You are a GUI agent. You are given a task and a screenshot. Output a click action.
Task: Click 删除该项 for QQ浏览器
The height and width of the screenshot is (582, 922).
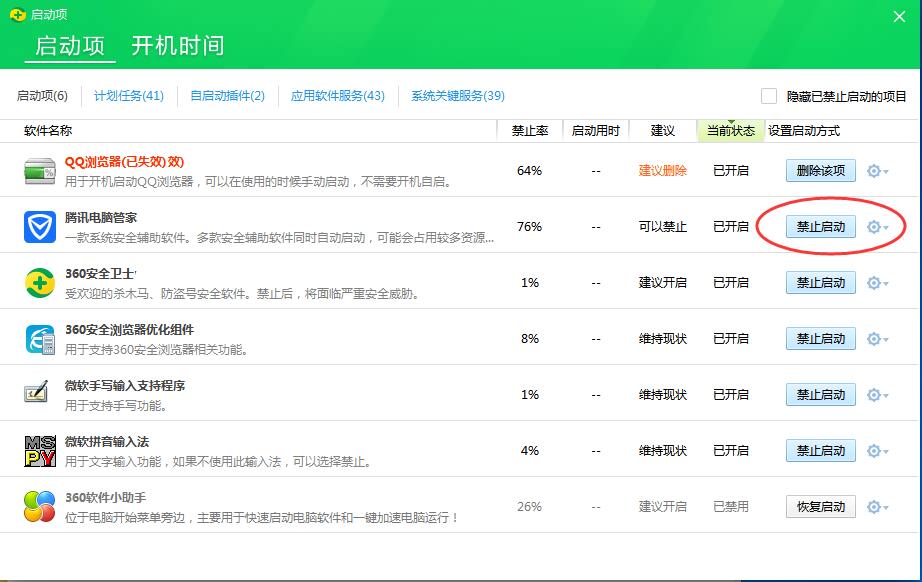(x=821, y=171)
